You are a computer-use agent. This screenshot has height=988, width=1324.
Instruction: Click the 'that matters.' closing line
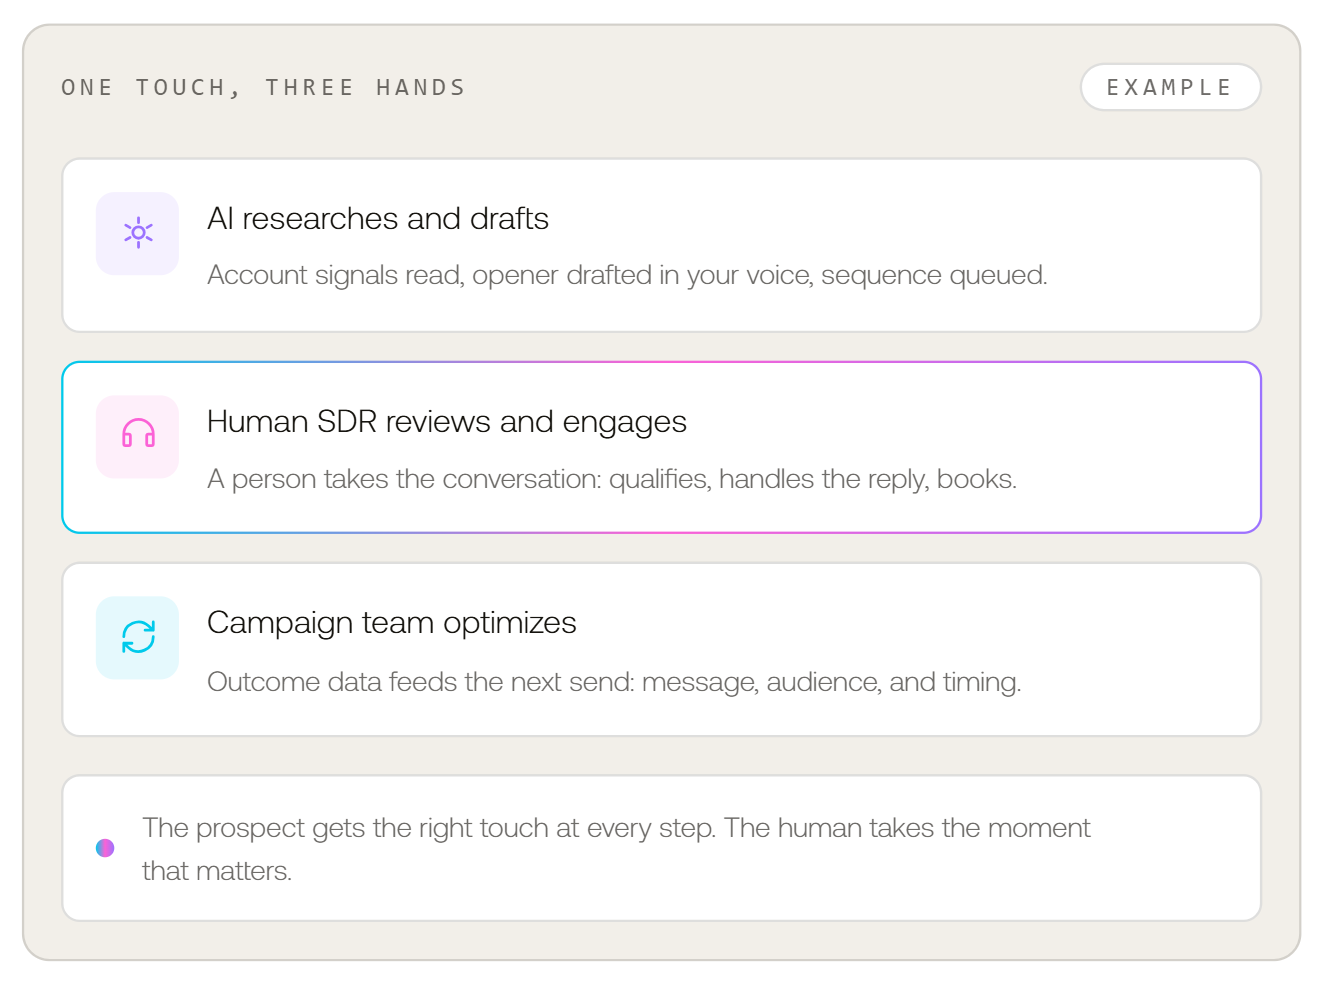pyautogui.click(x=217, y=871)
